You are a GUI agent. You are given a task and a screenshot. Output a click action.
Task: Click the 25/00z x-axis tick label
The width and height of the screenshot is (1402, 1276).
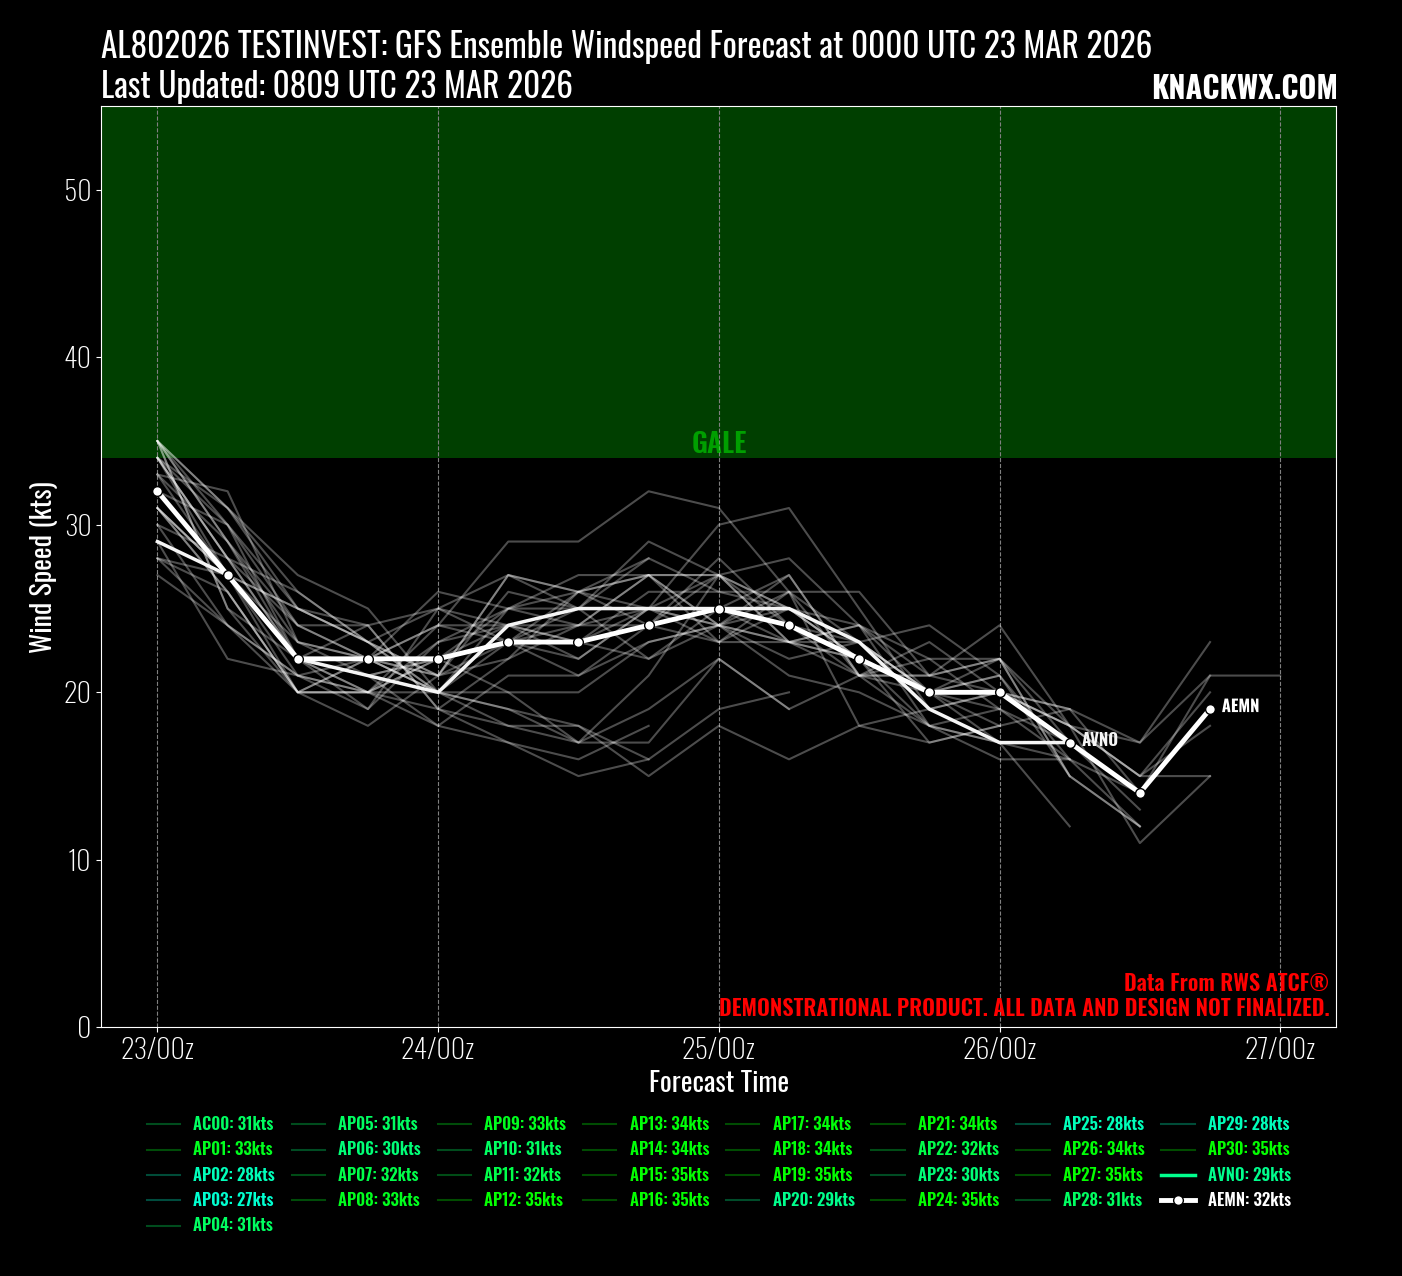(x=719, y=1049)
